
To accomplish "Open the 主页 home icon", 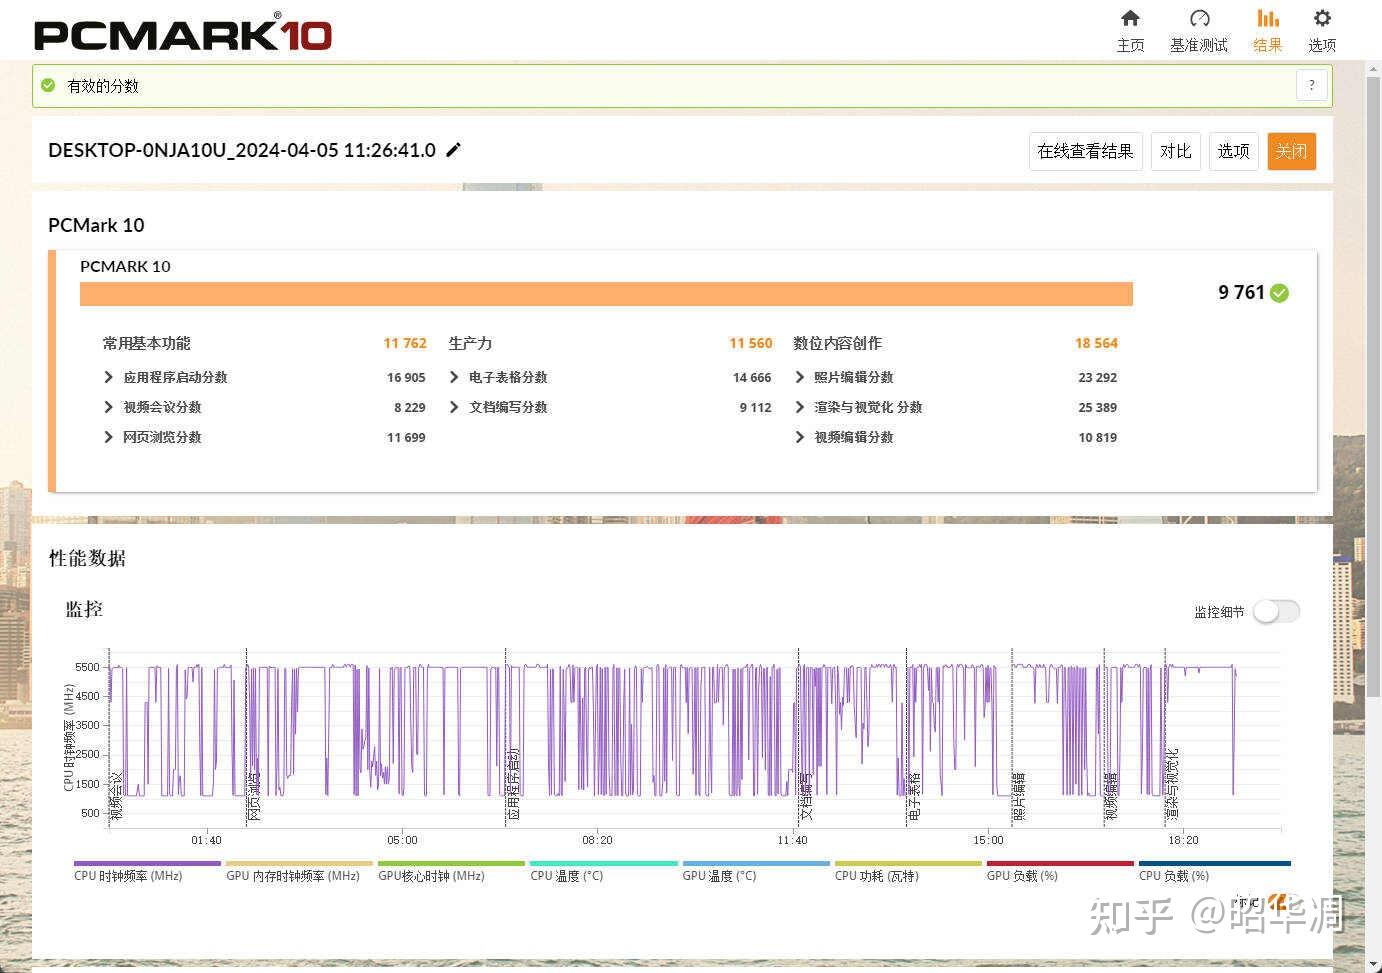I will pyautogui.click(x=1130, y=18).
